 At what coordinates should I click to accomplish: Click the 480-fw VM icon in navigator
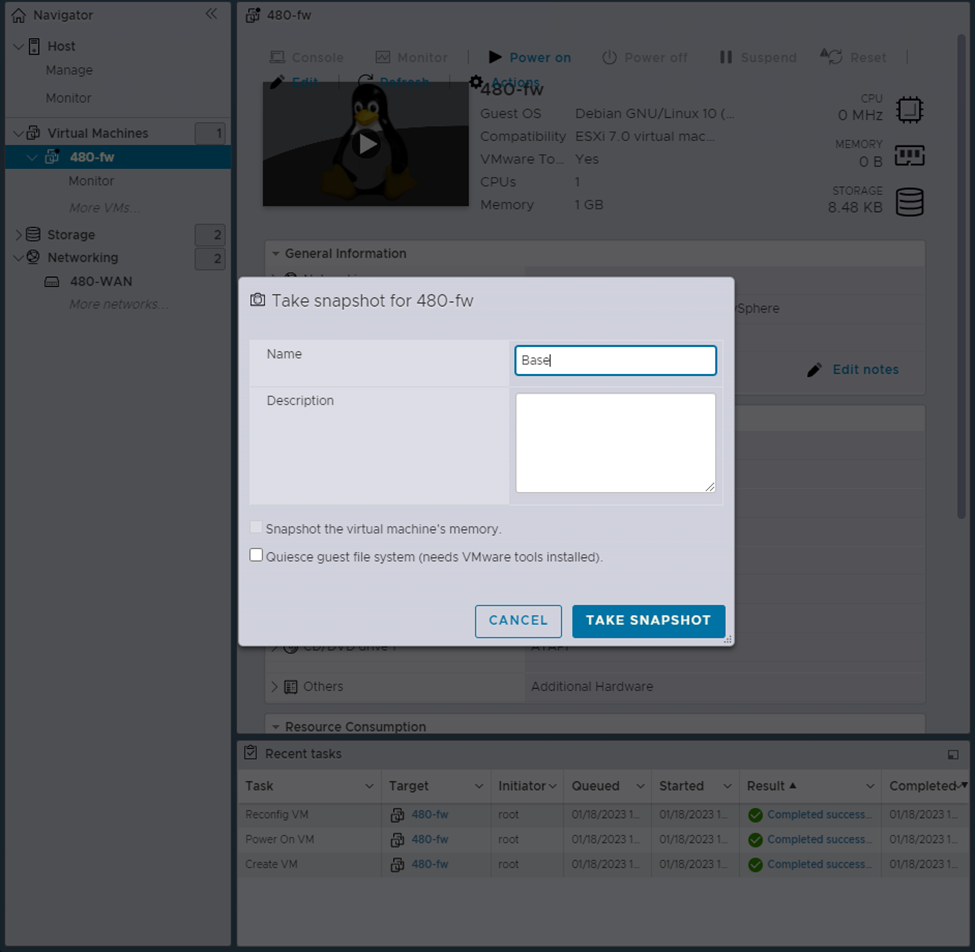(53, 157)
